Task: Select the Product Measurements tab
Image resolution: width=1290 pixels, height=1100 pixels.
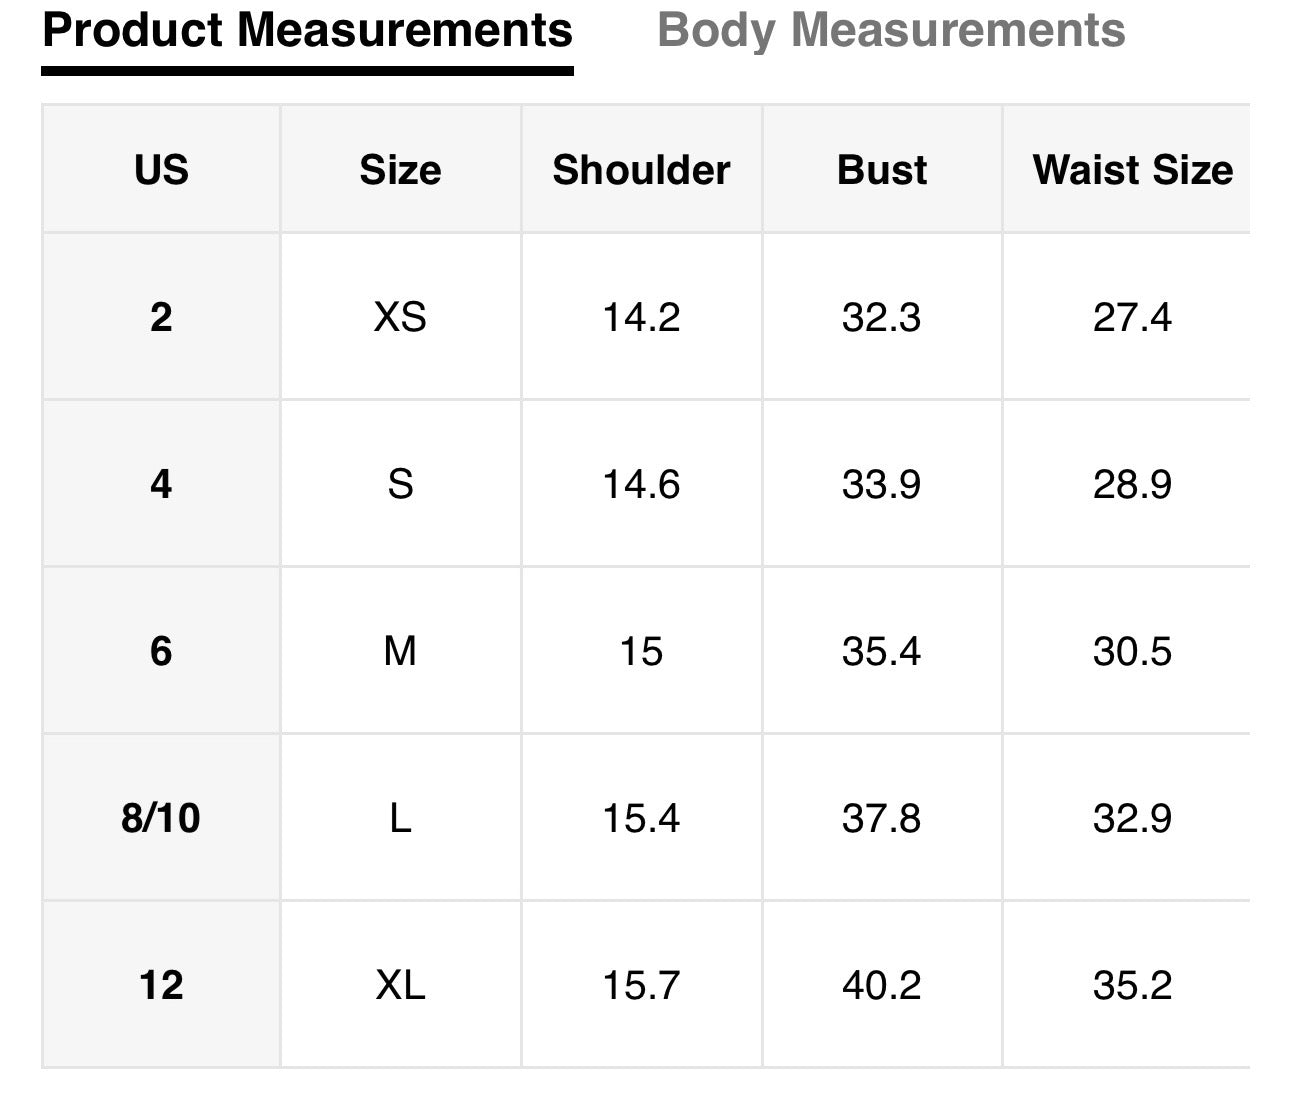Action: click(307, 30)
